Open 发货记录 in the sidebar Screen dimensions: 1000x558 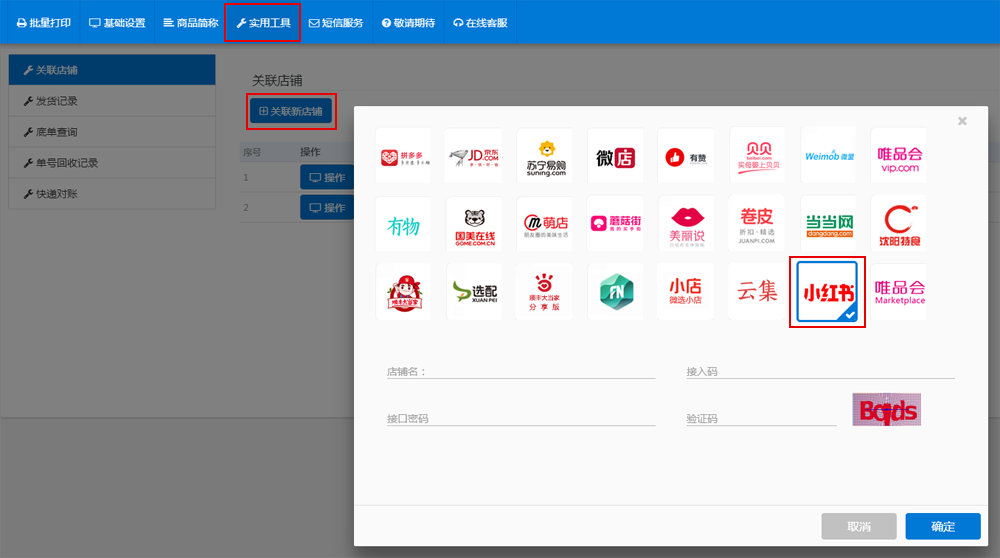[x=112, y=101]
